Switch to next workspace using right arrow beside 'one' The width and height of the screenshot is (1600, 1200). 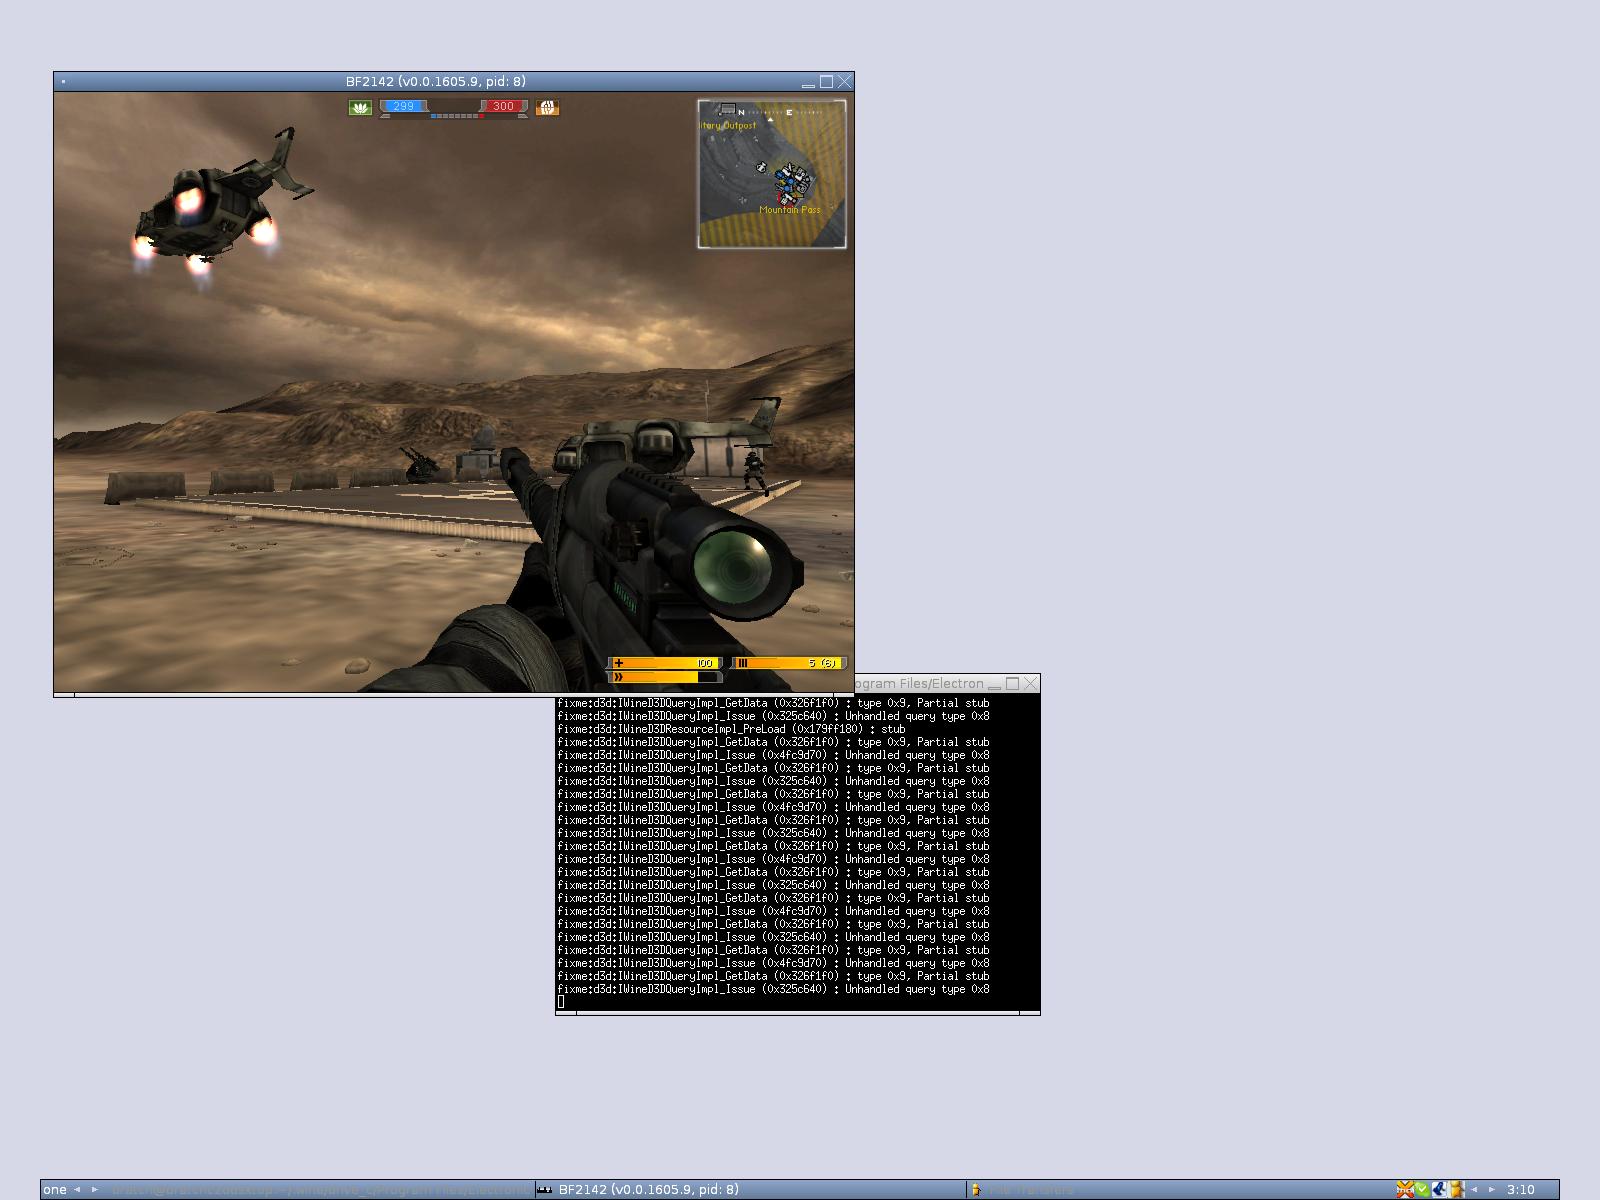[95, 1190]
